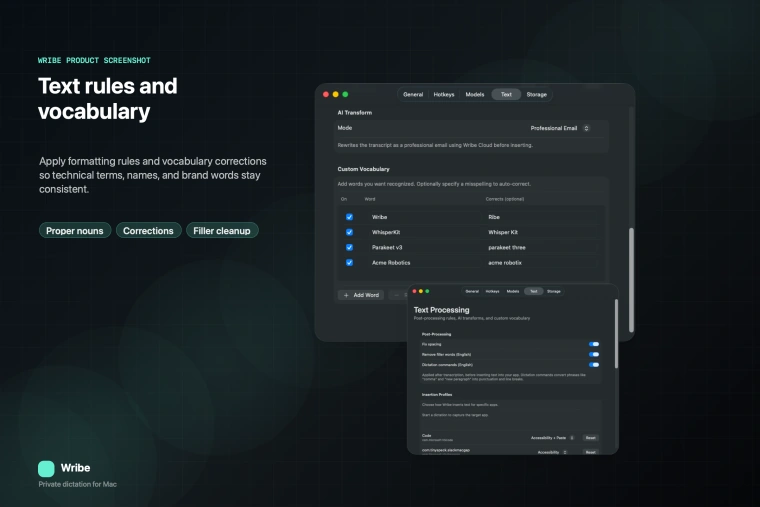Toggle Remove filler words (English) switch
The image size is (760, 507).
click(x=594, y=354)
